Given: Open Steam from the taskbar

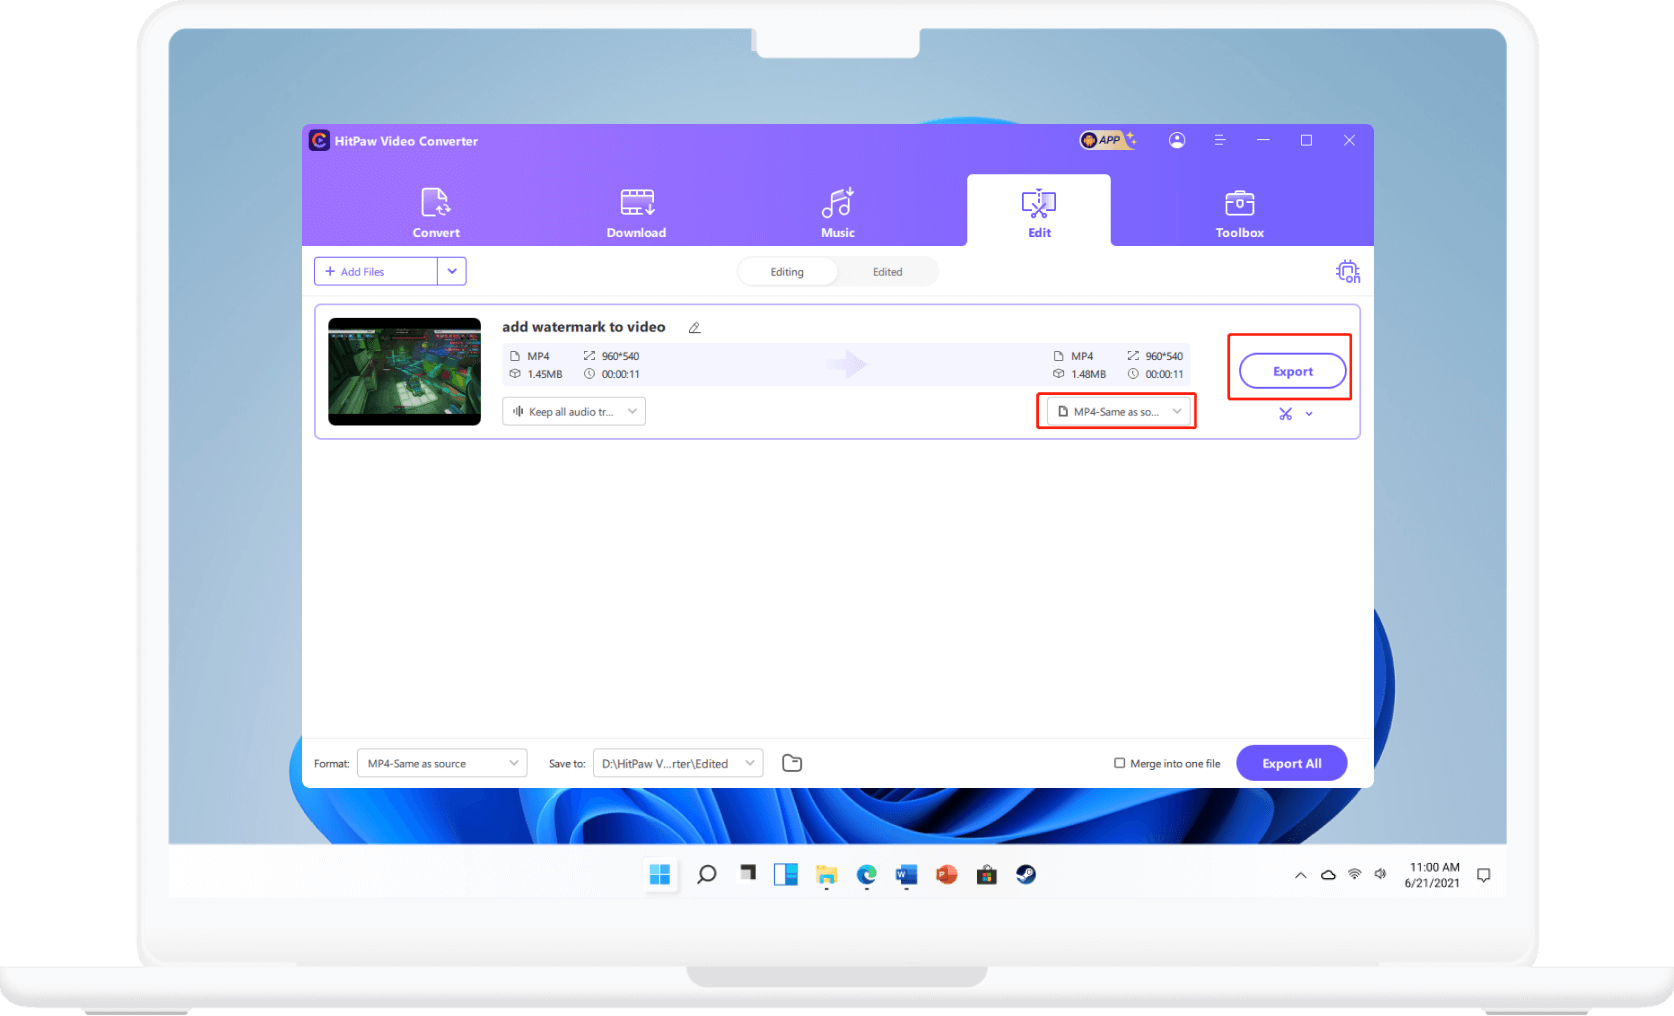Looking at the screenshot, I should [1026, 875].
